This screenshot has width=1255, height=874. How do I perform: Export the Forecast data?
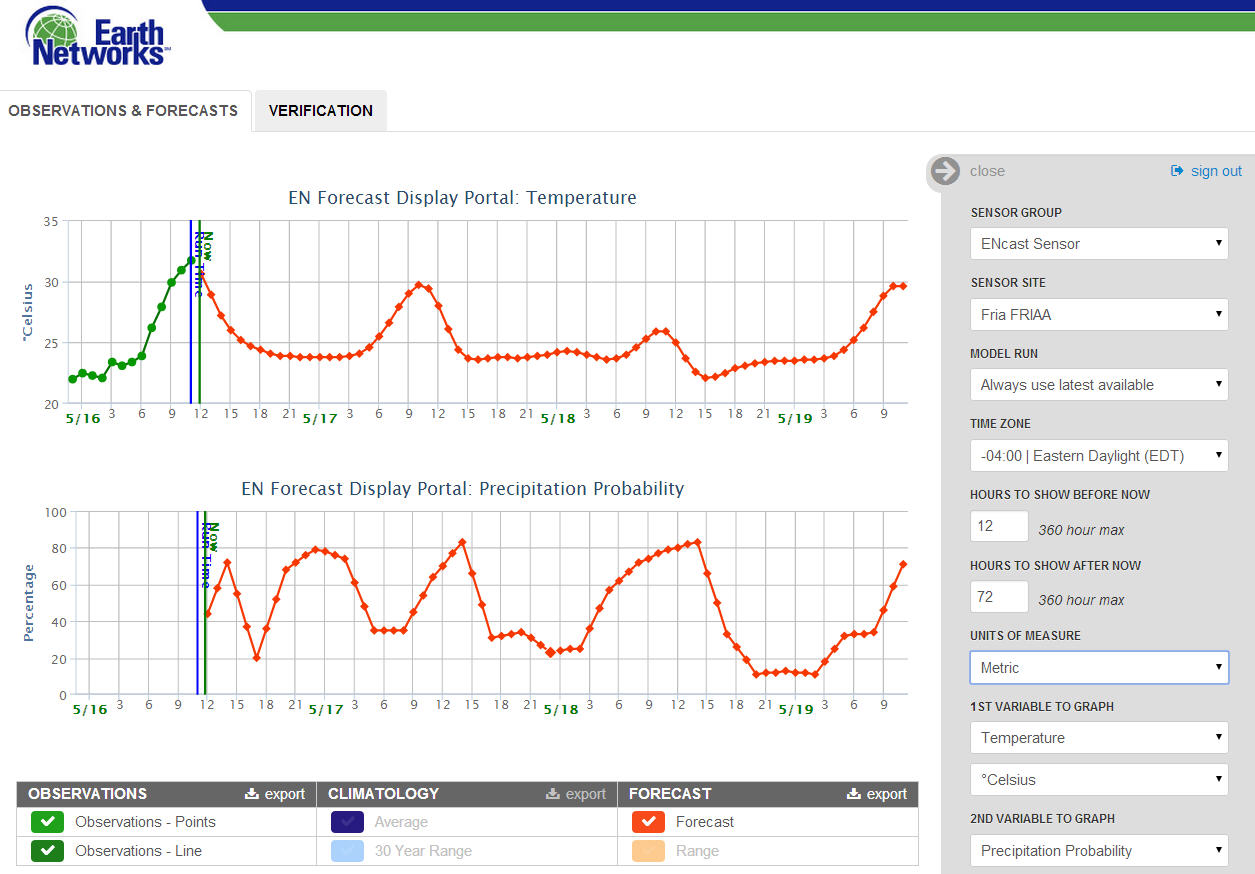(x=877, y=794)
